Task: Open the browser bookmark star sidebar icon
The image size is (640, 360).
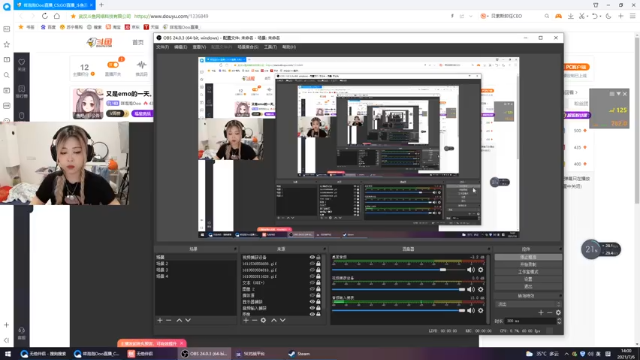Action: click(7, 44)
